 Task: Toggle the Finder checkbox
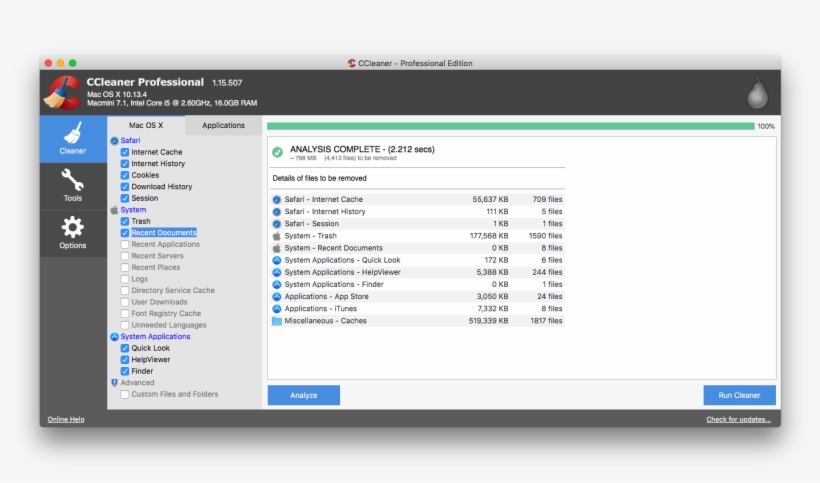click(x=124, y=371)
